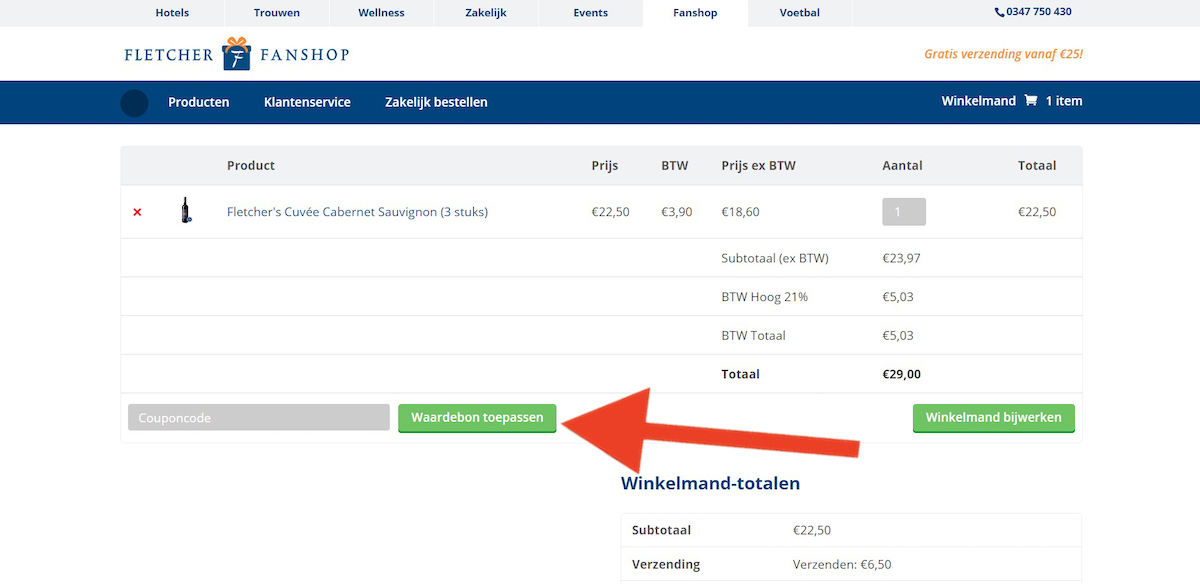This screenshot has width=1200, height=584.
Task: Click the Aantal column header
Action: [902, 166]
